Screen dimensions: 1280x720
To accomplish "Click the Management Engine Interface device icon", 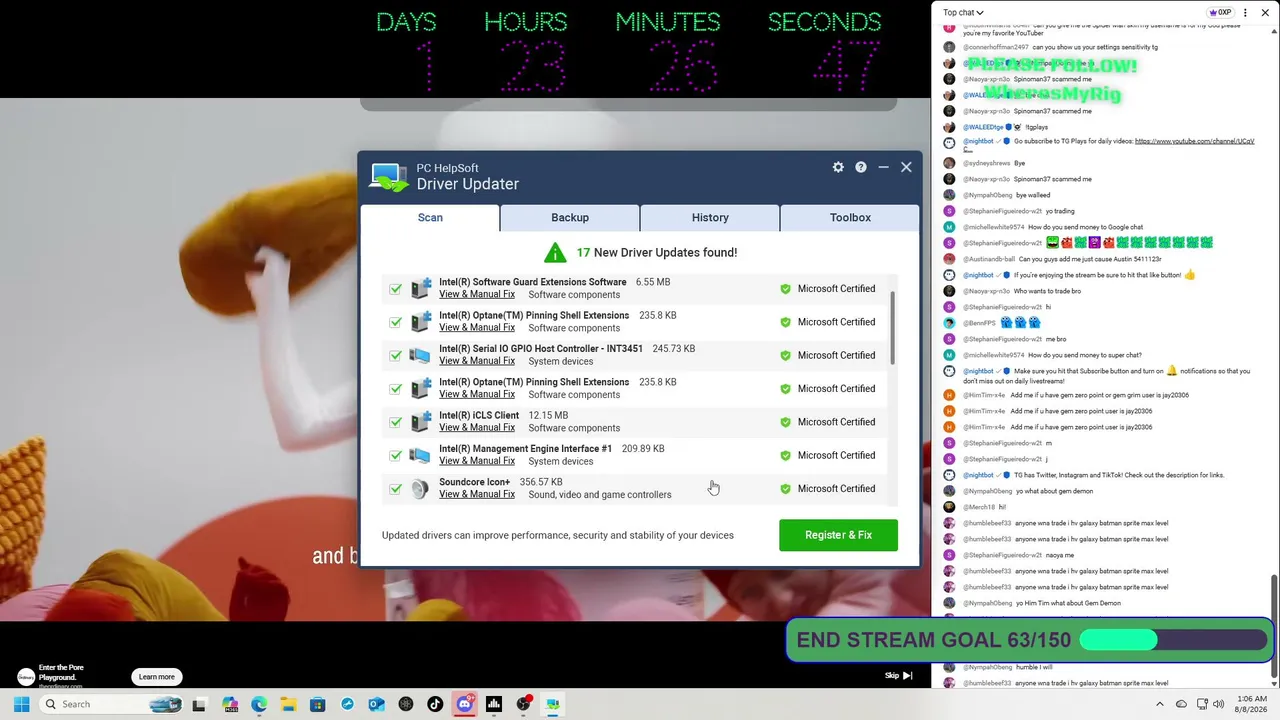I will (x=421, y=455).
